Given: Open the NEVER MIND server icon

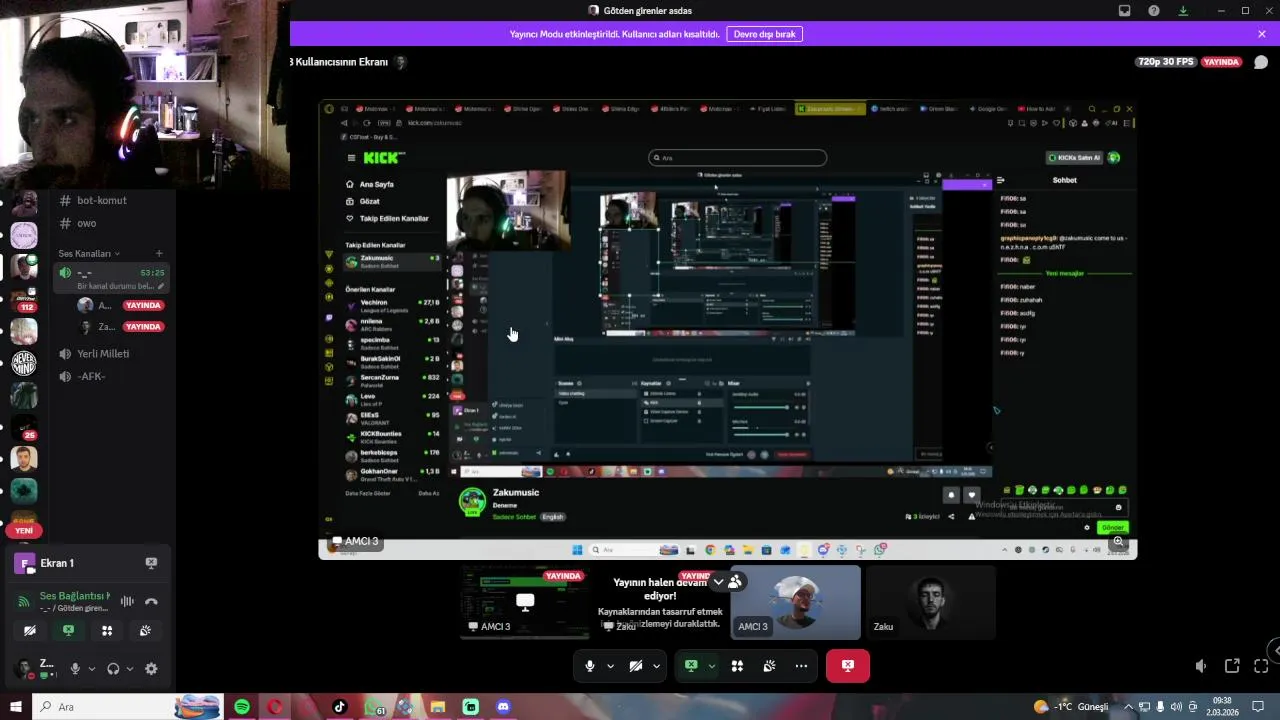Looking at the screenshot, I should point(24,363).
